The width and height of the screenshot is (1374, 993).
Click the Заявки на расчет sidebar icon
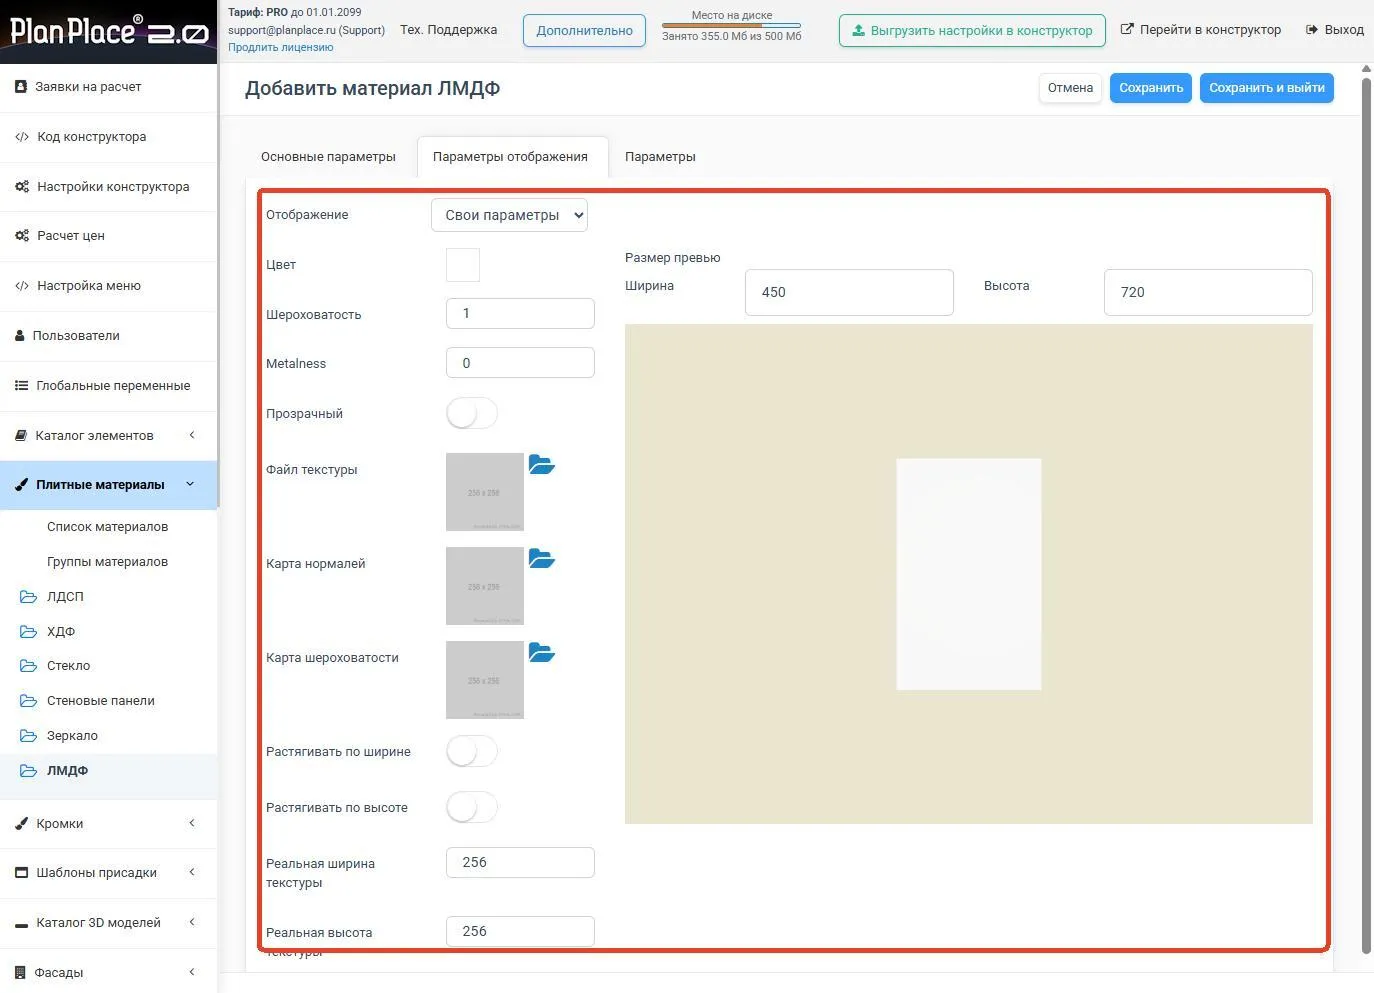coord(21,87)
